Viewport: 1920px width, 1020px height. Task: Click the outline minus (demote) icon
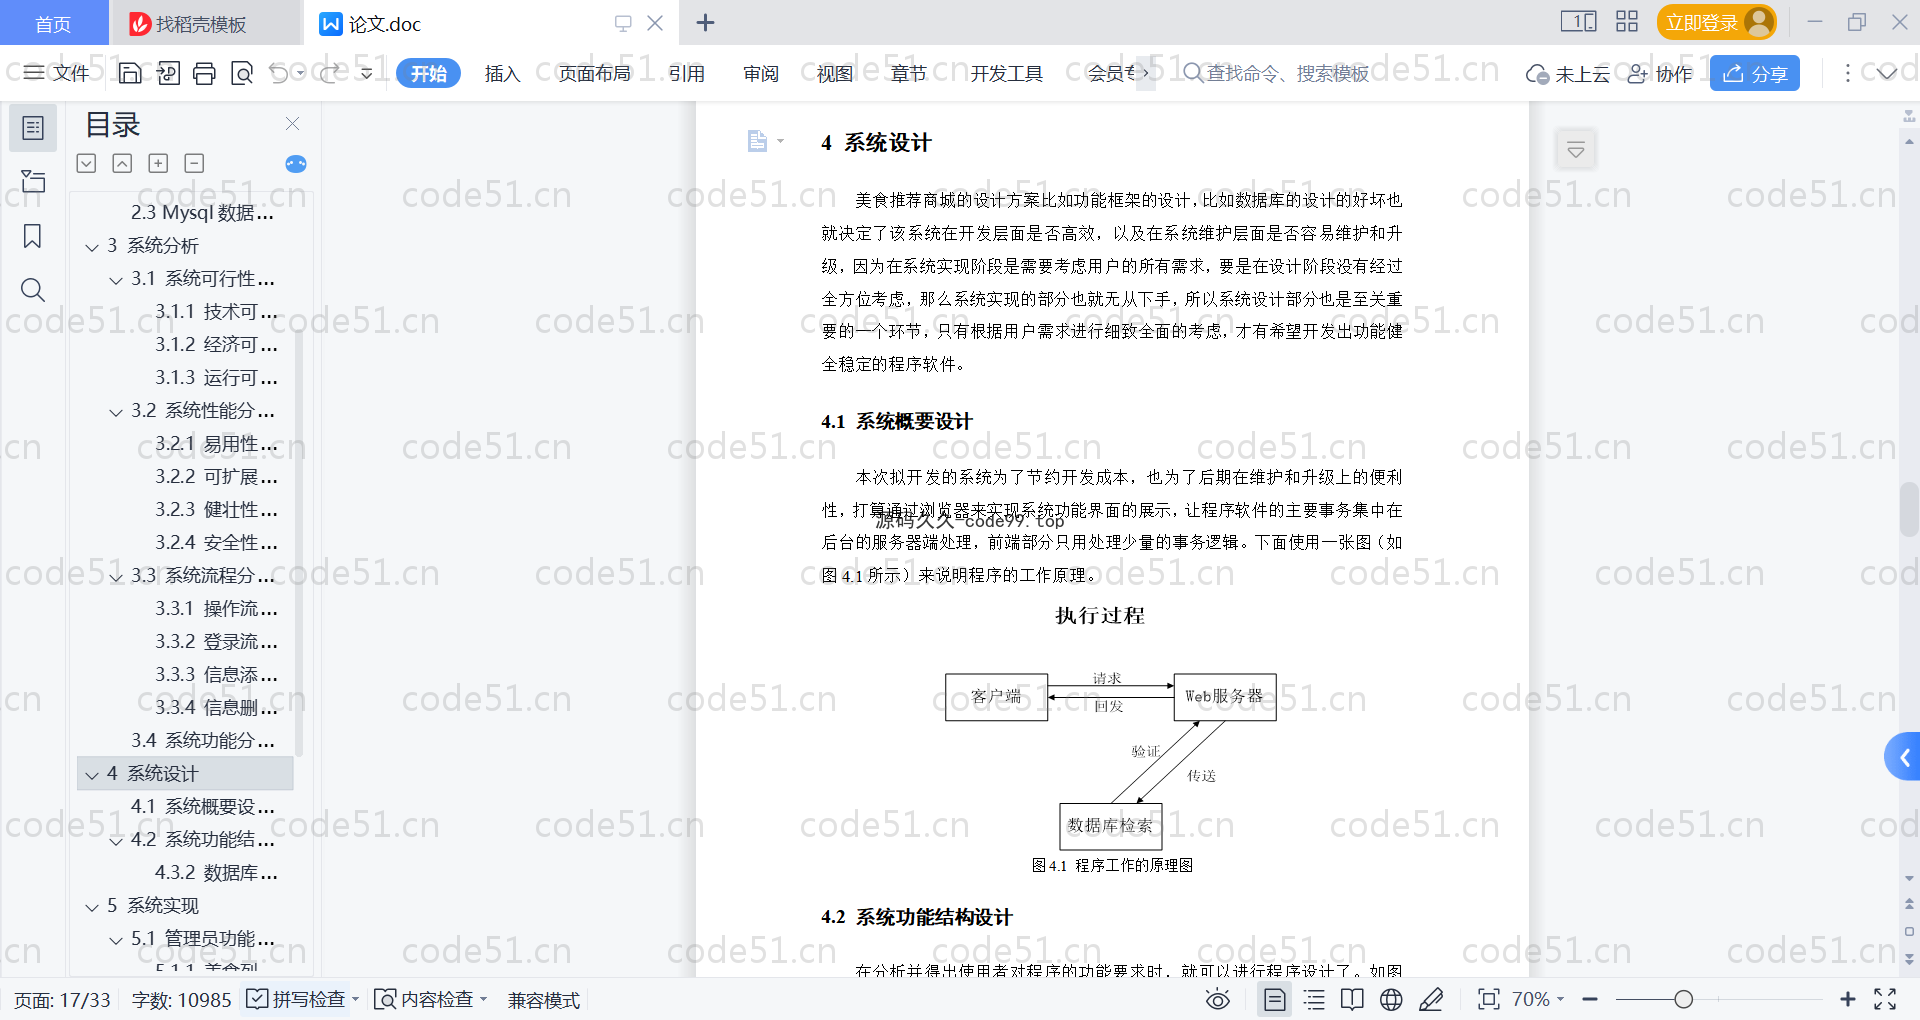pyautogui.click(x=194, y=163)
